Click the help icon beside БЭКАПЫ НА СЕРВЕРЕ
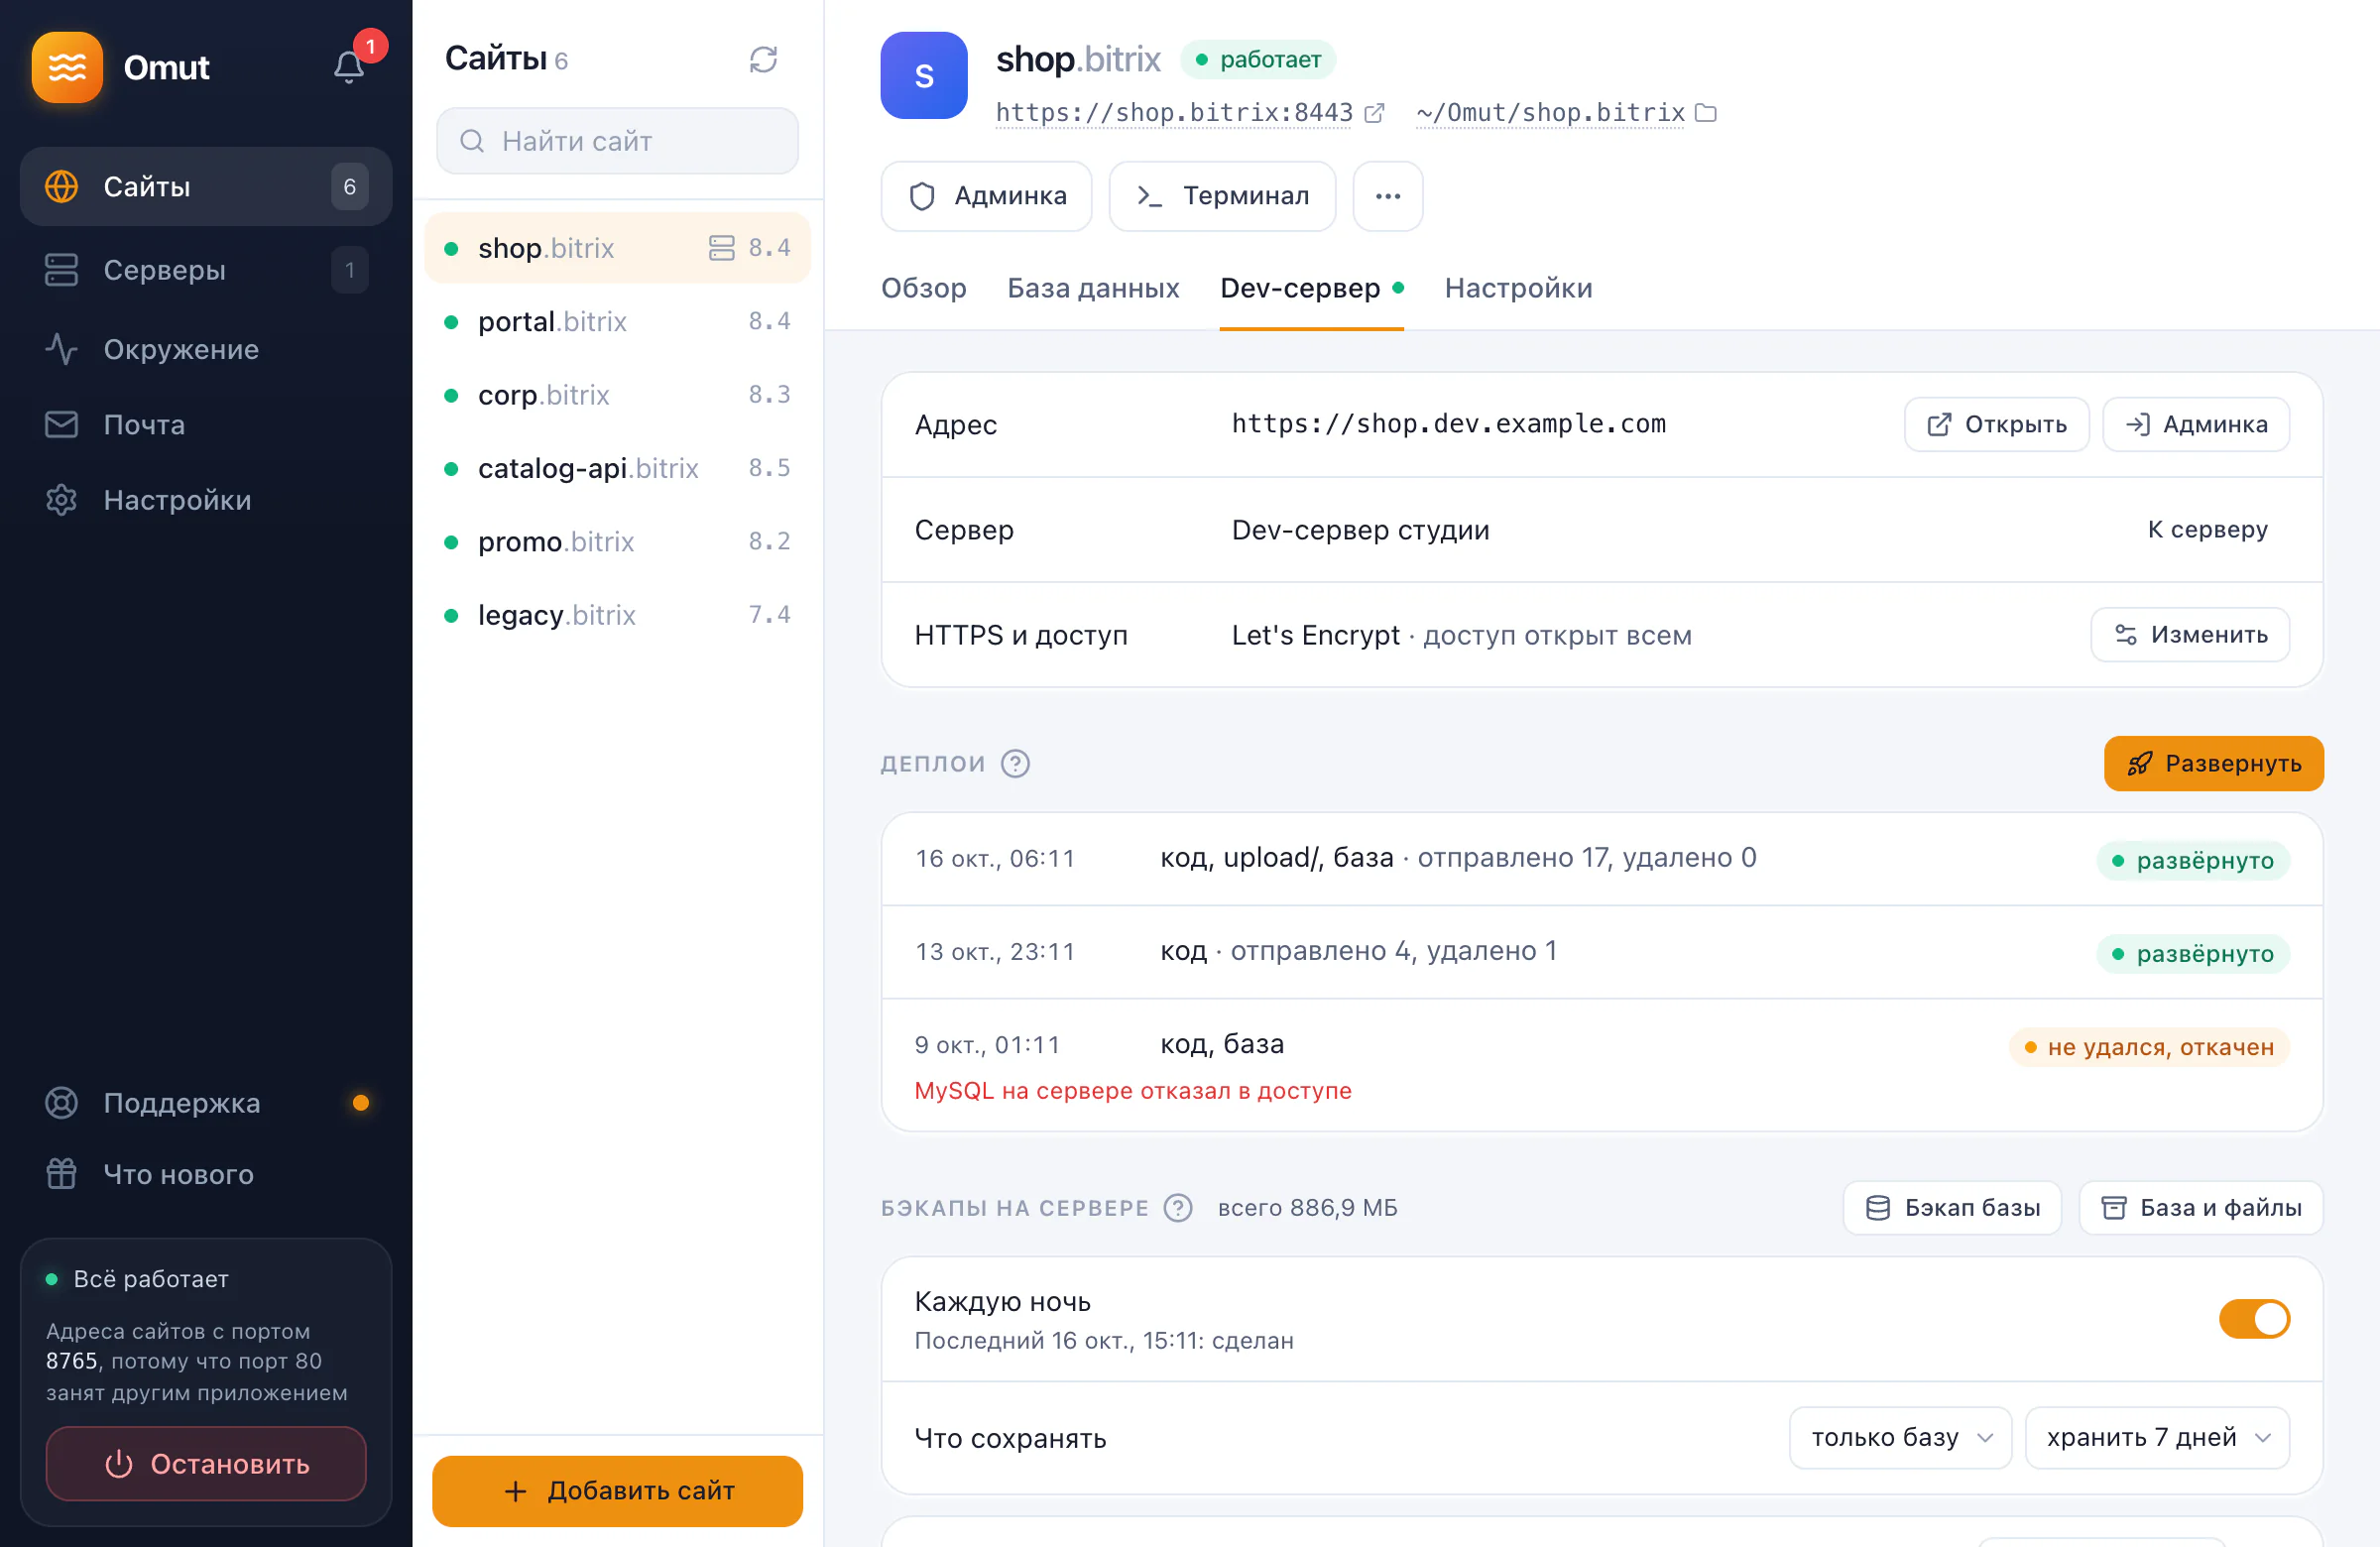2380x1547 pixels. 1177,1208
